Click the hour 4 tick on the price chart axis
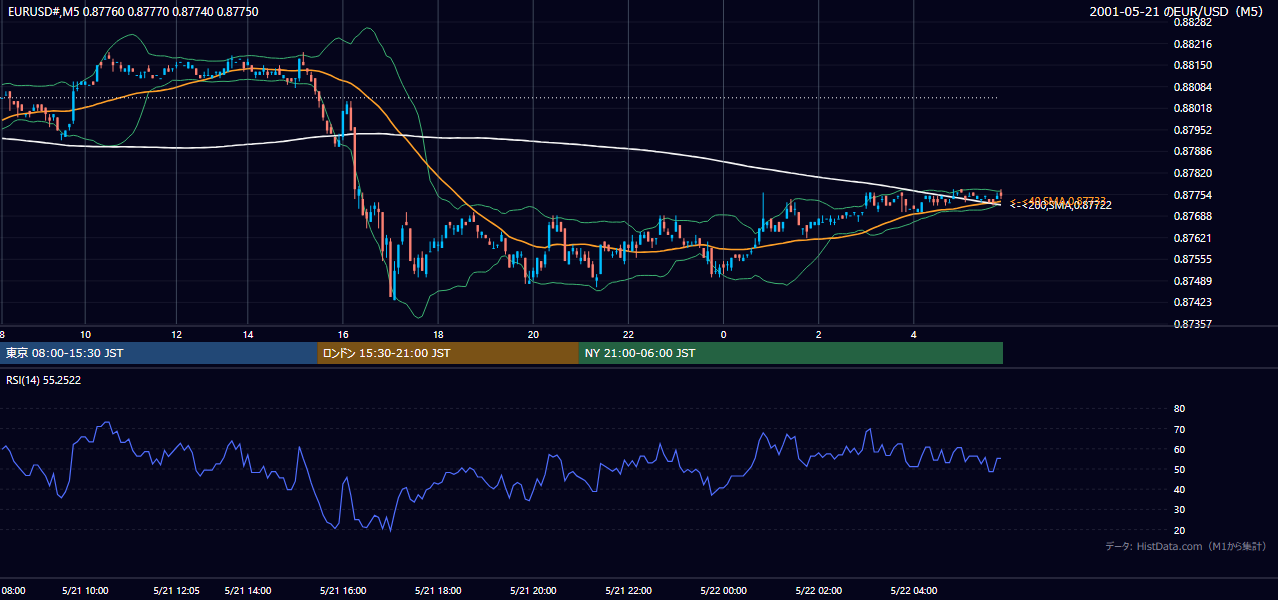The image size is (1278, 600). click(913, 334)
